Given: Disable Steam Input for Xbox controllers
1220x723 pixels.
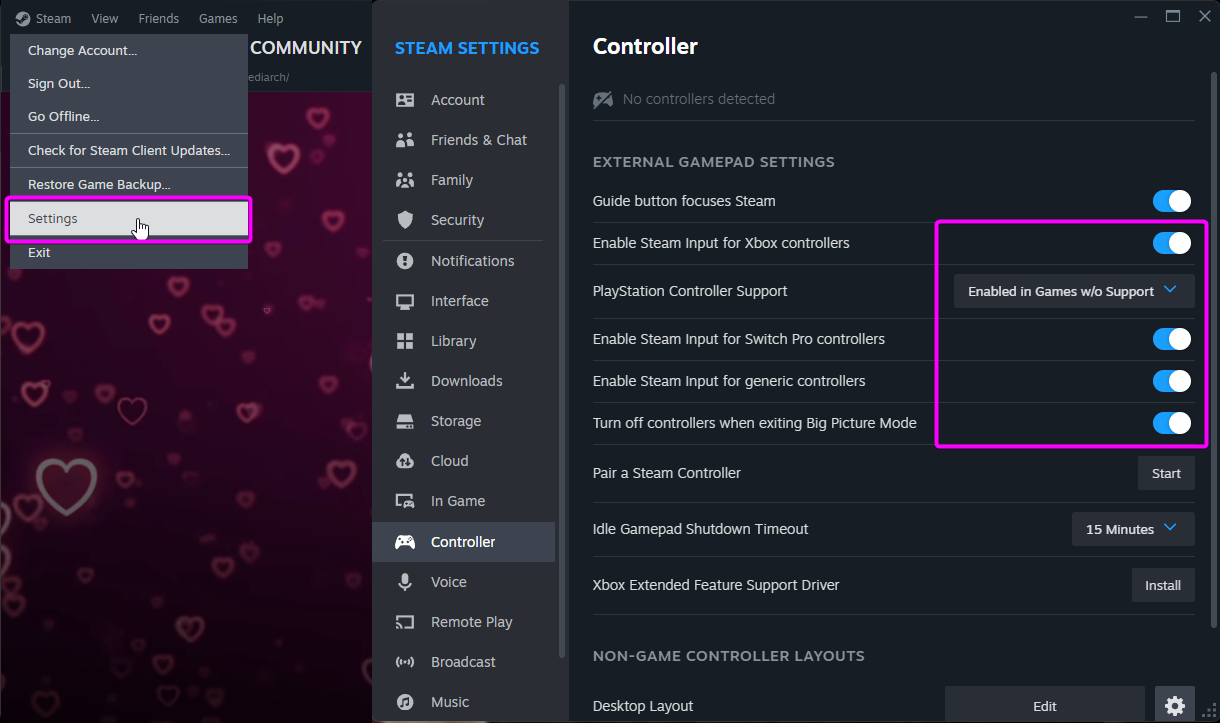Looking at the screenshot, I should point(1172,243).
